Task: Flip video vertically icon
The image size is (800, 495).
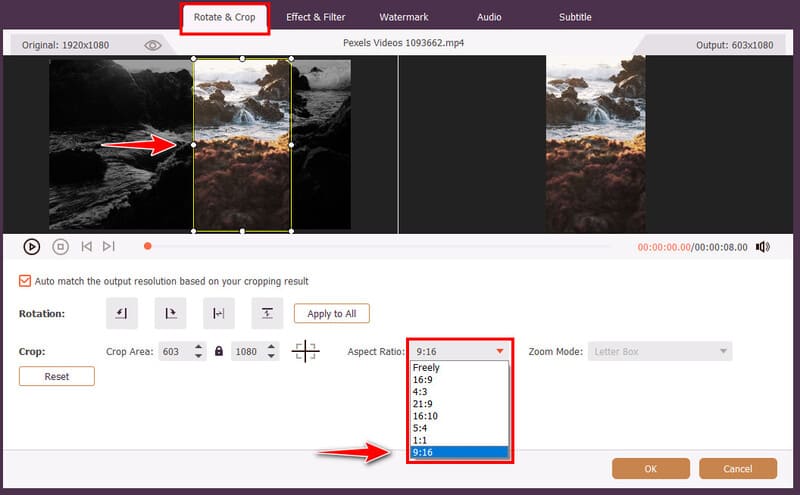Action: (x=267, y=313)
